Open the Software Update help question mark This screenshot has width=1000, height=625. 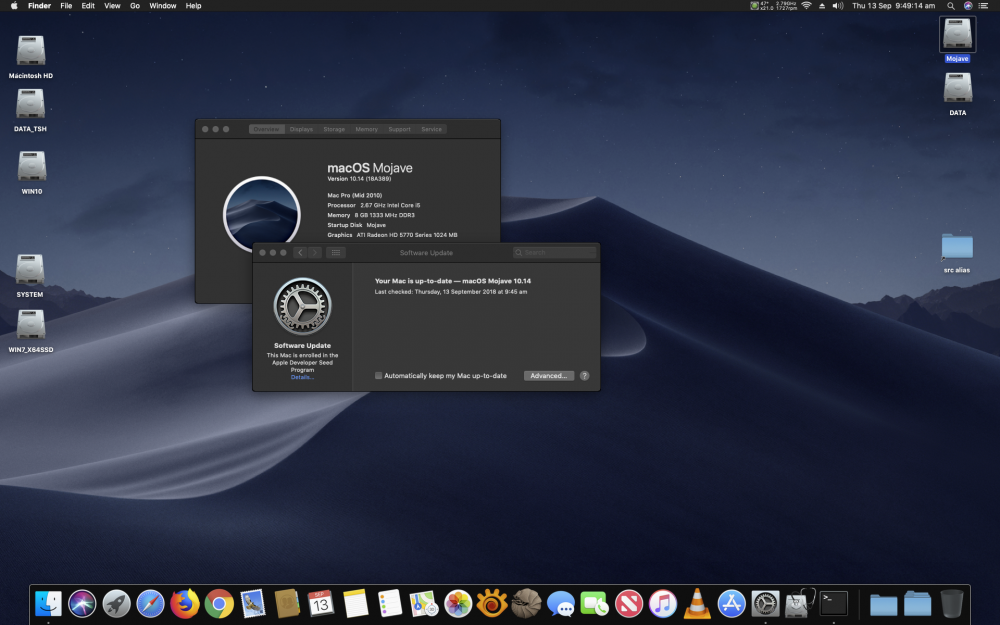(584, 376)
